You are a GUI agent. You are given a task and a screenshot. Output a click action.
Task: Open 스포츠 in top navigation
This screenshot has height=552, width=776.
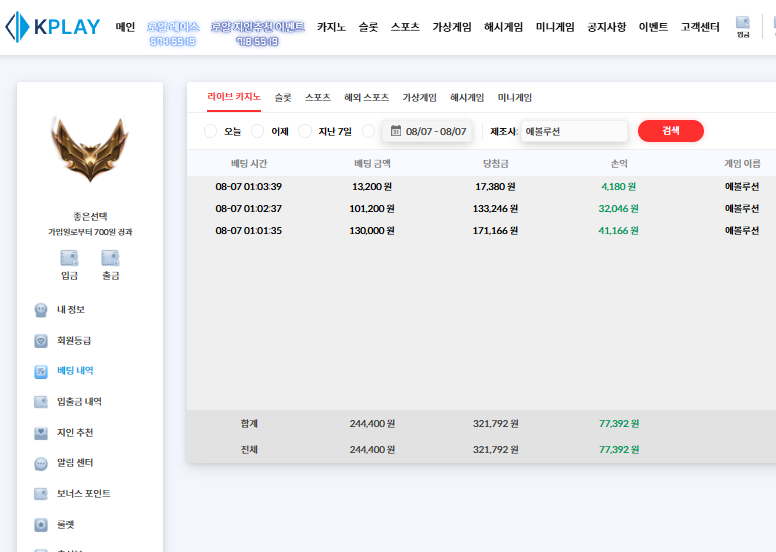405,27
